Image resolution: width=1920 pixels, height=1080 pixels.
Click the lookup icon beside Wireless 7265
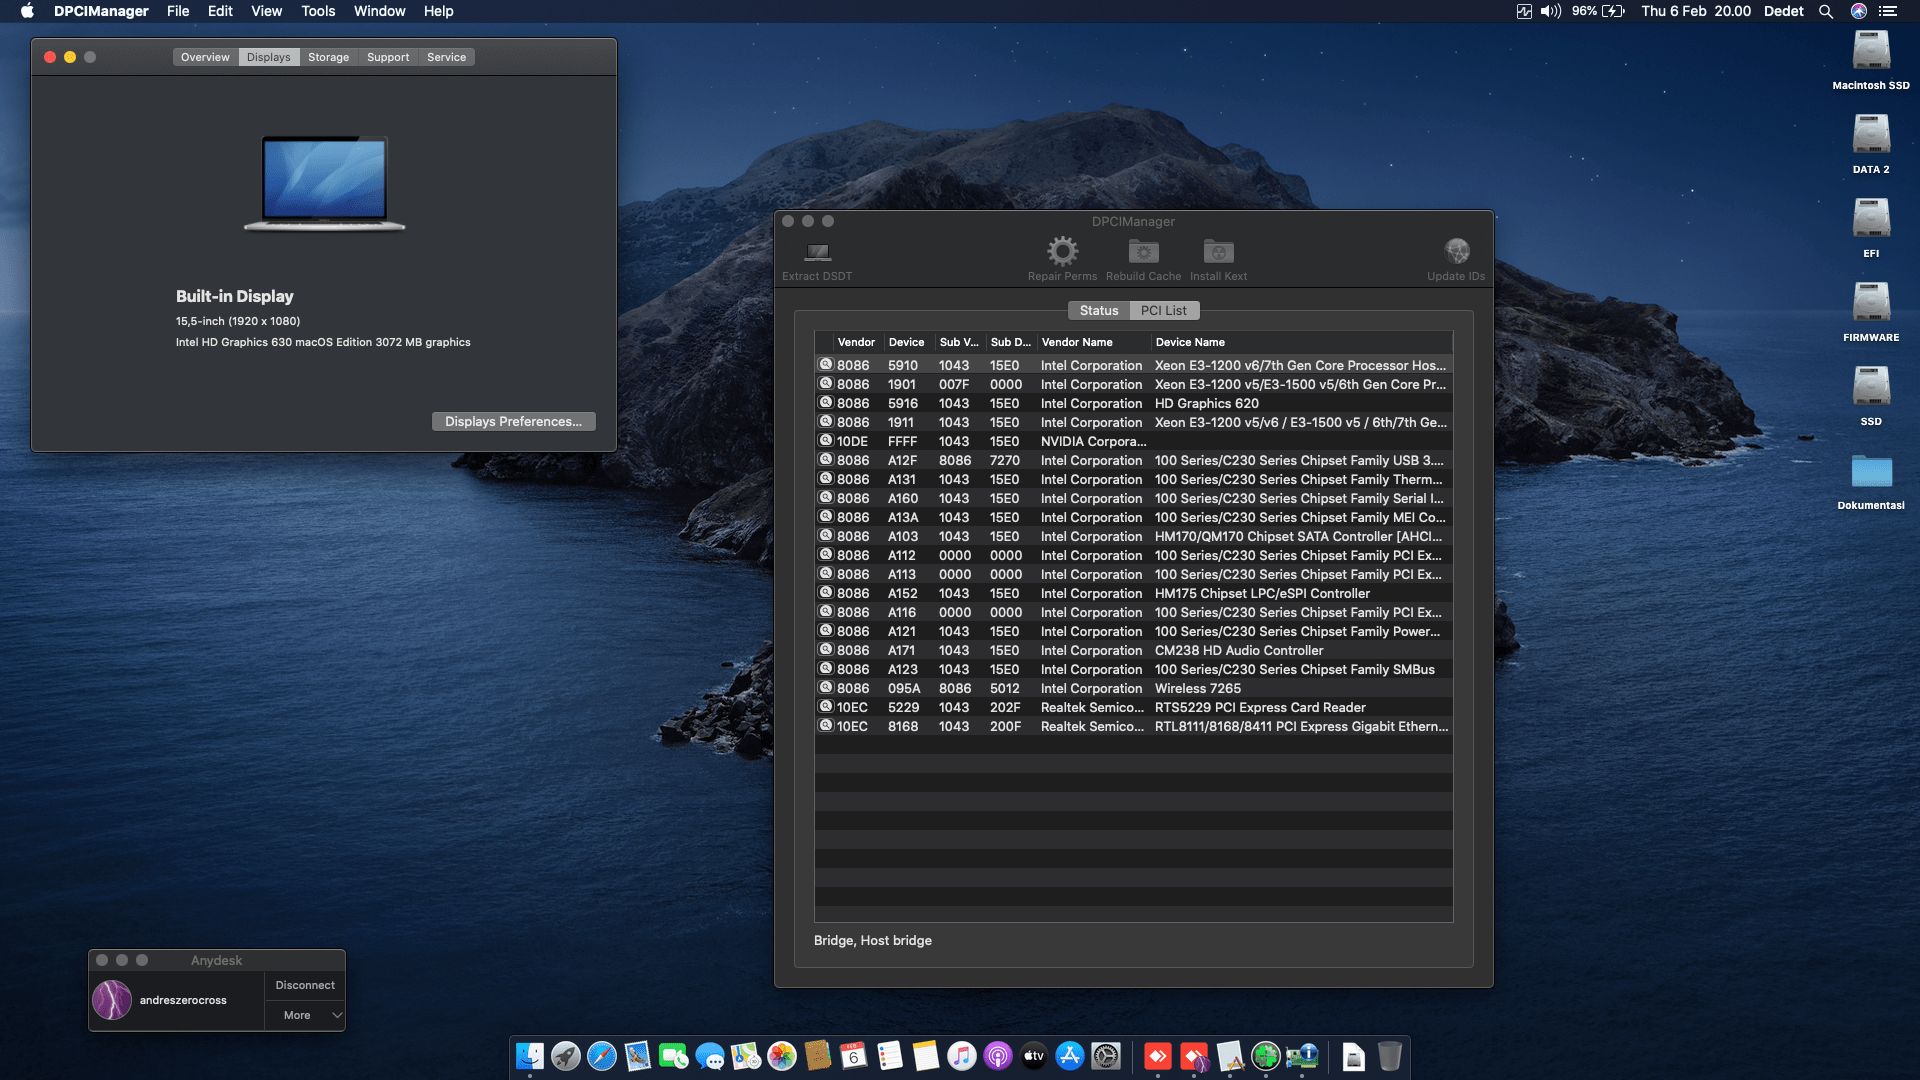tap(826, 688)
